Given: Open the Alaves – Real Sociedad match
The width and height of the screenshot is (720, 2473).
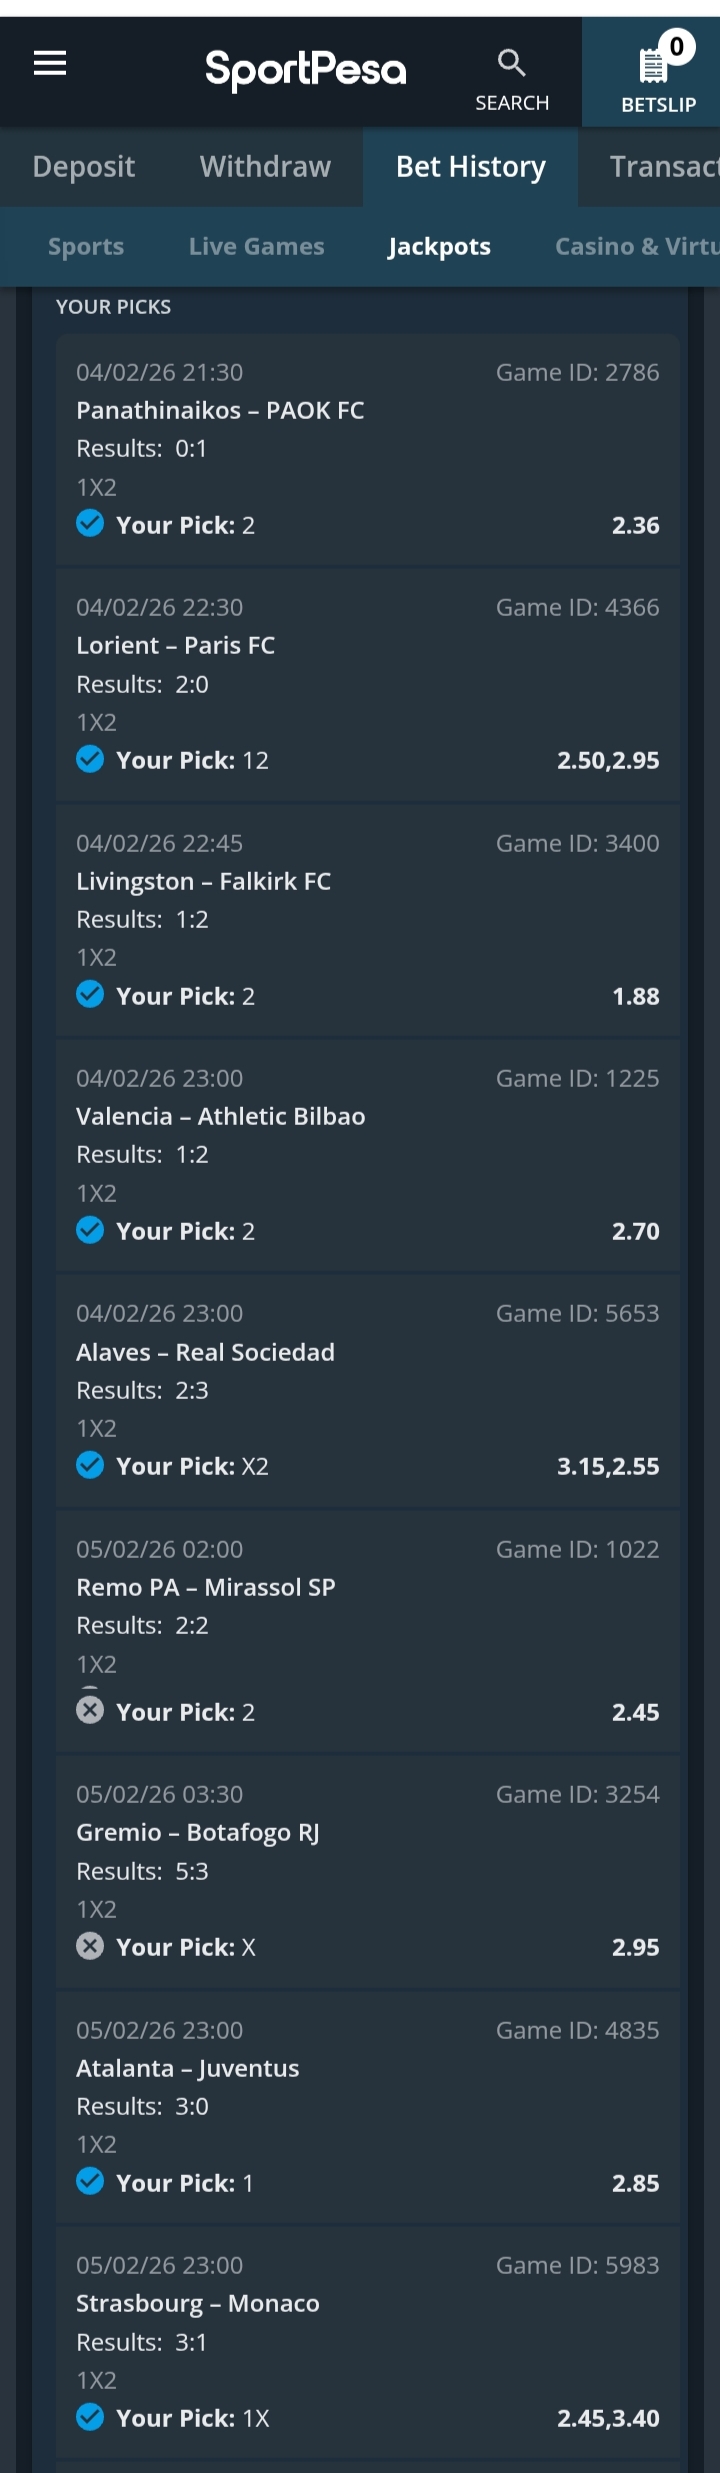Looking at the screenshot, I should point(206,1352).
